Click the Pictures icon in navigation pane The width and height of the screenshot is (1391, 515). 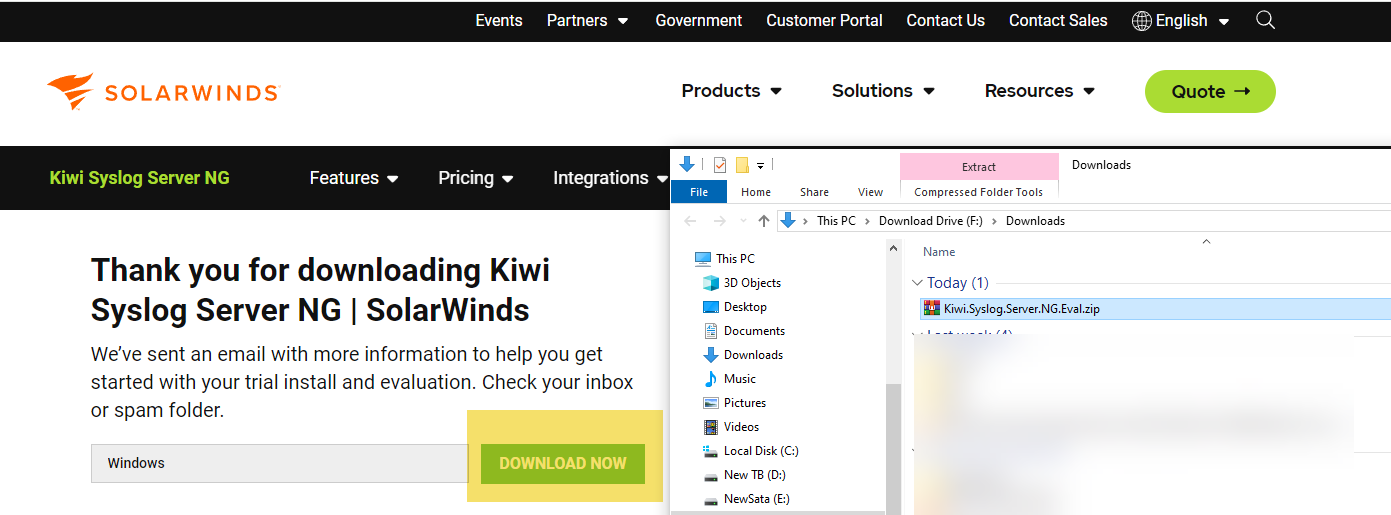click(x=711, y=403)
